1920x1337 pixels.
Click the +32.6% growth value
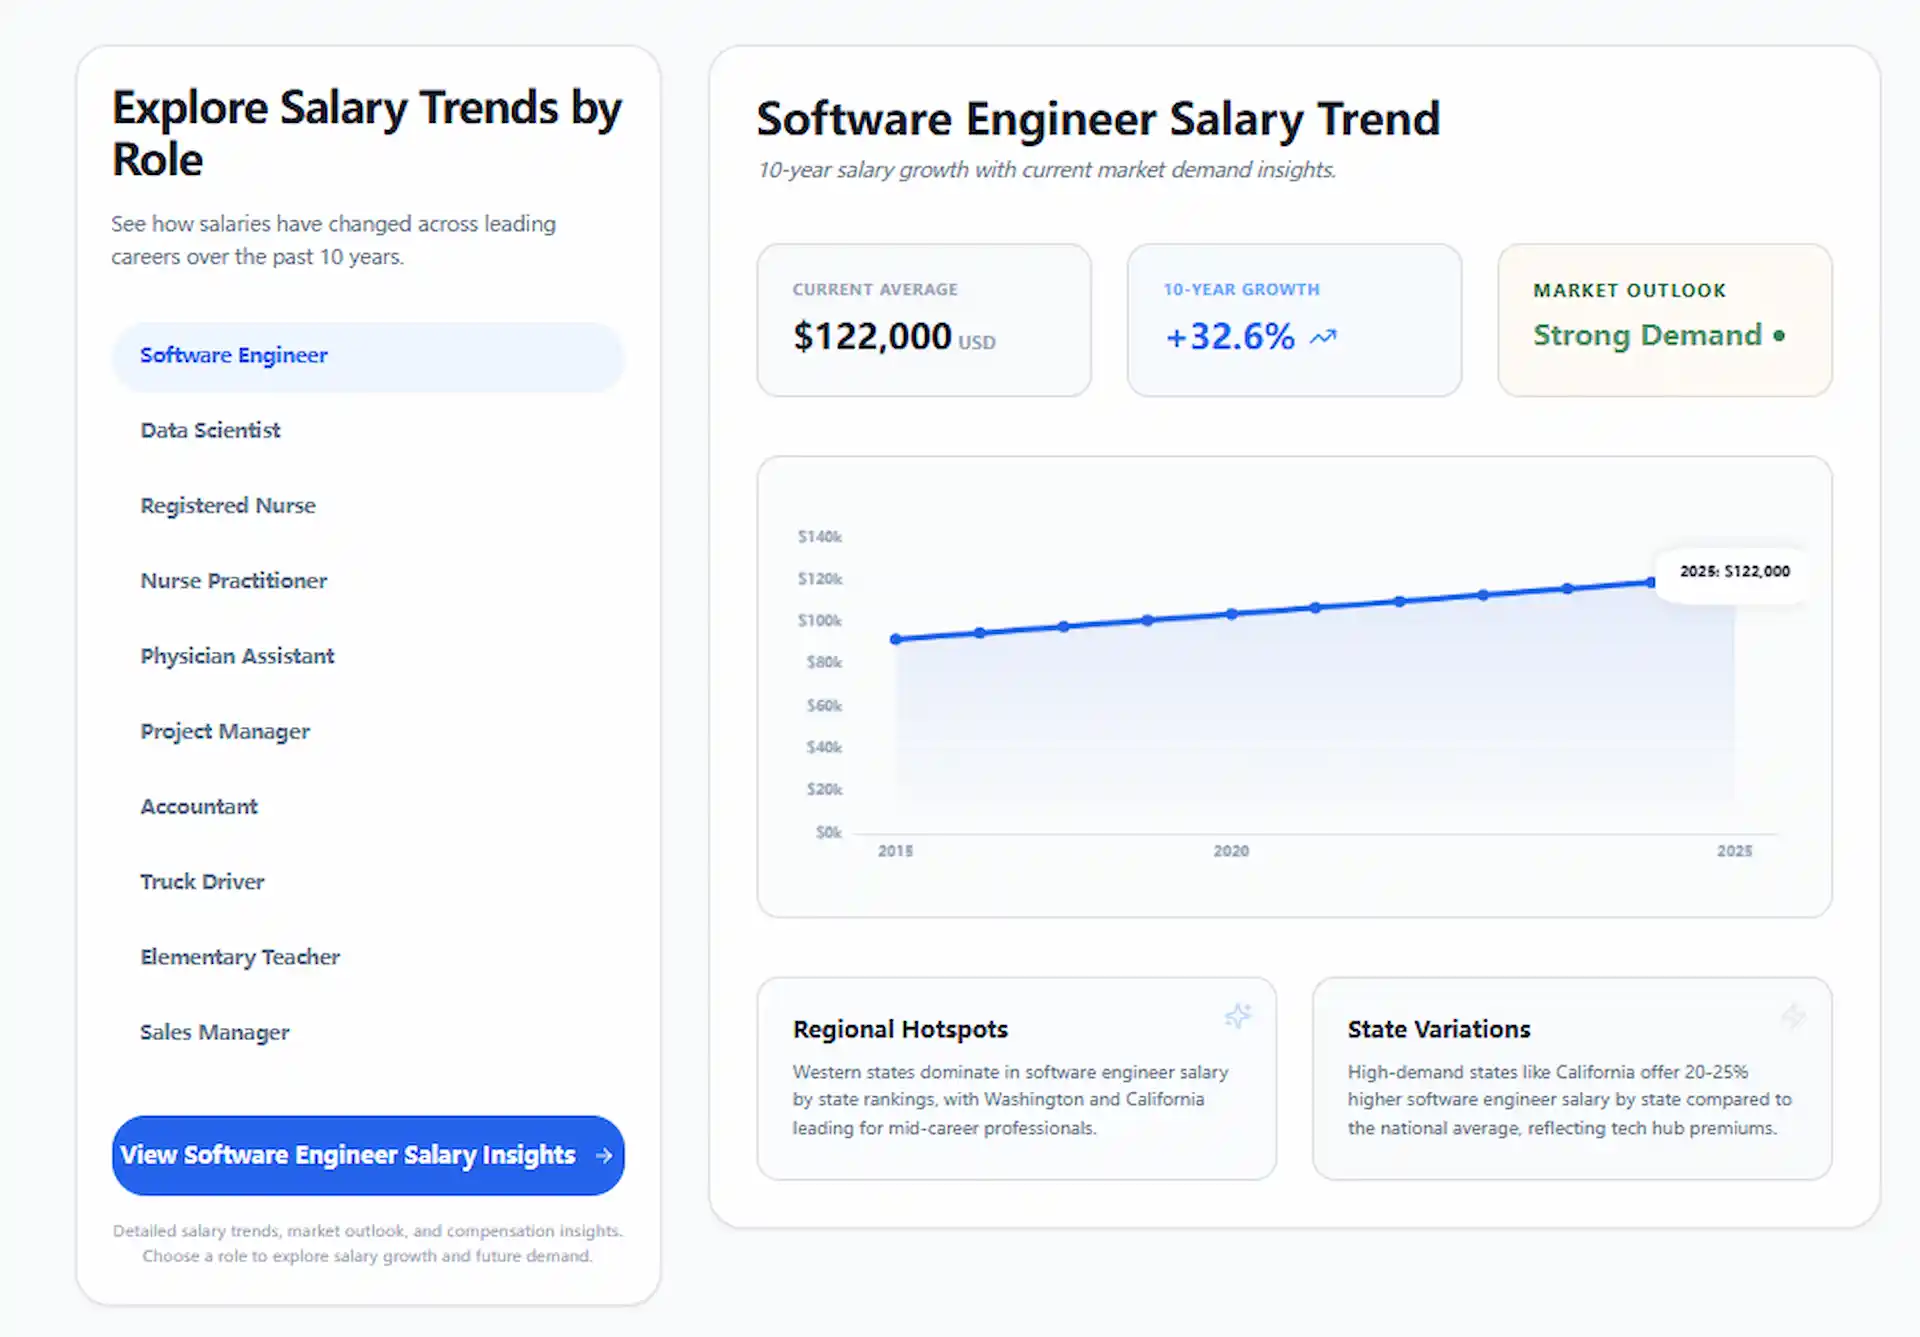[1230, 337]
